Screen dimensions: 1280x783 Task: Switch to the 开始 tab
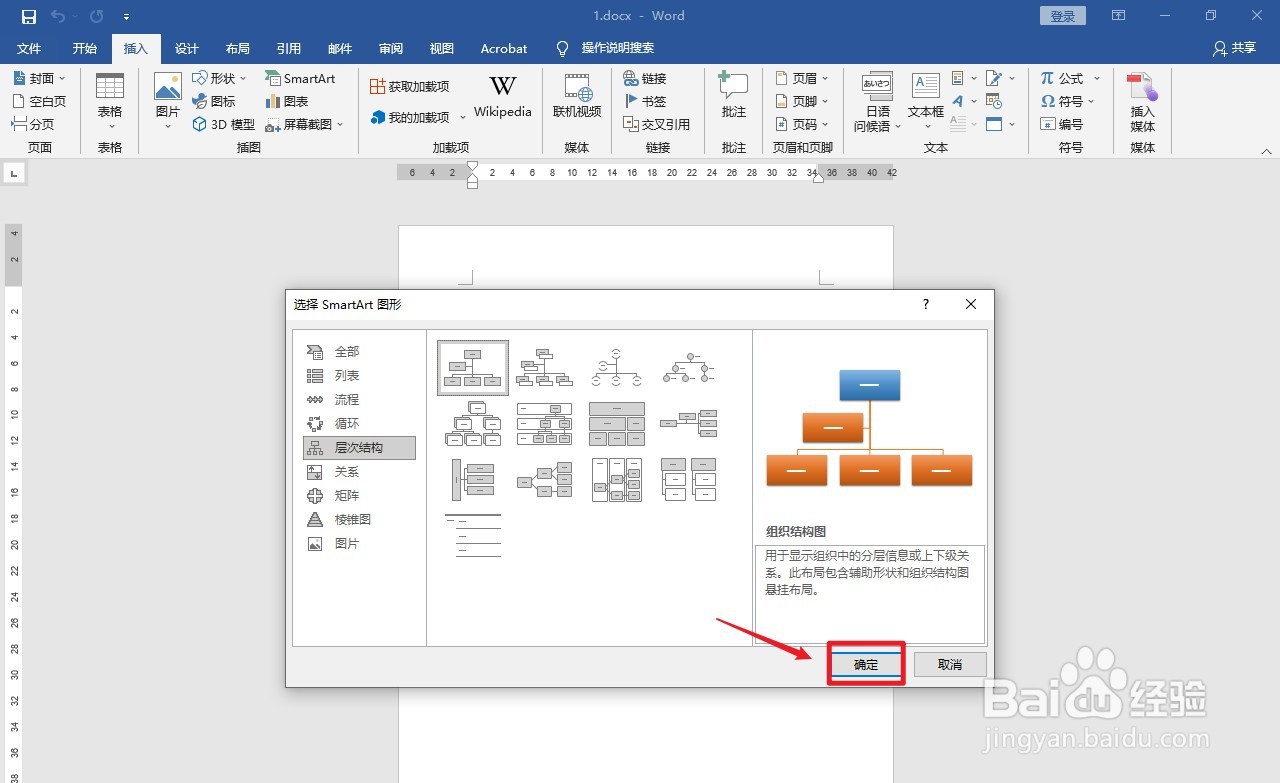85,48
